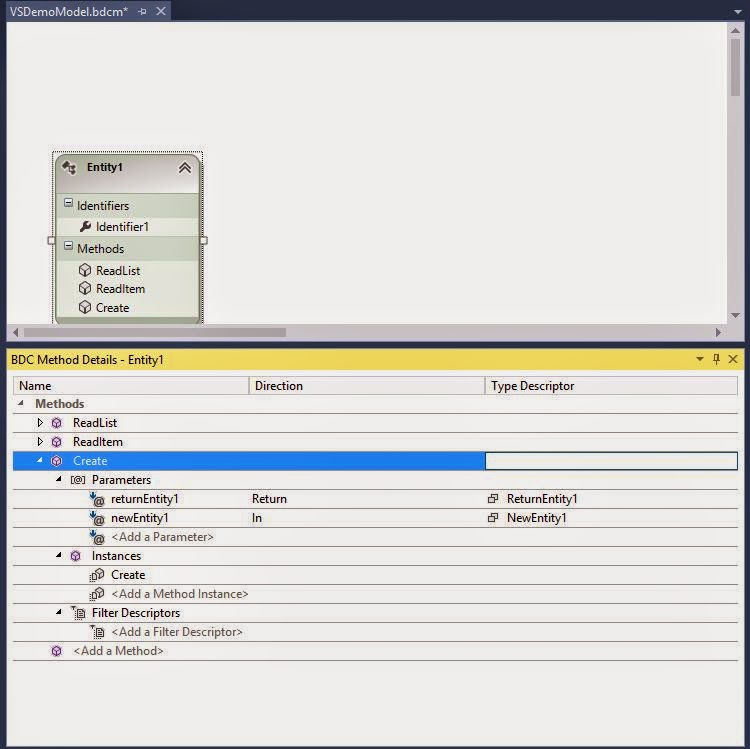The image size is (750, 749).
Task: Open the document tabs overflow dropdown
Action: [738, 12]
